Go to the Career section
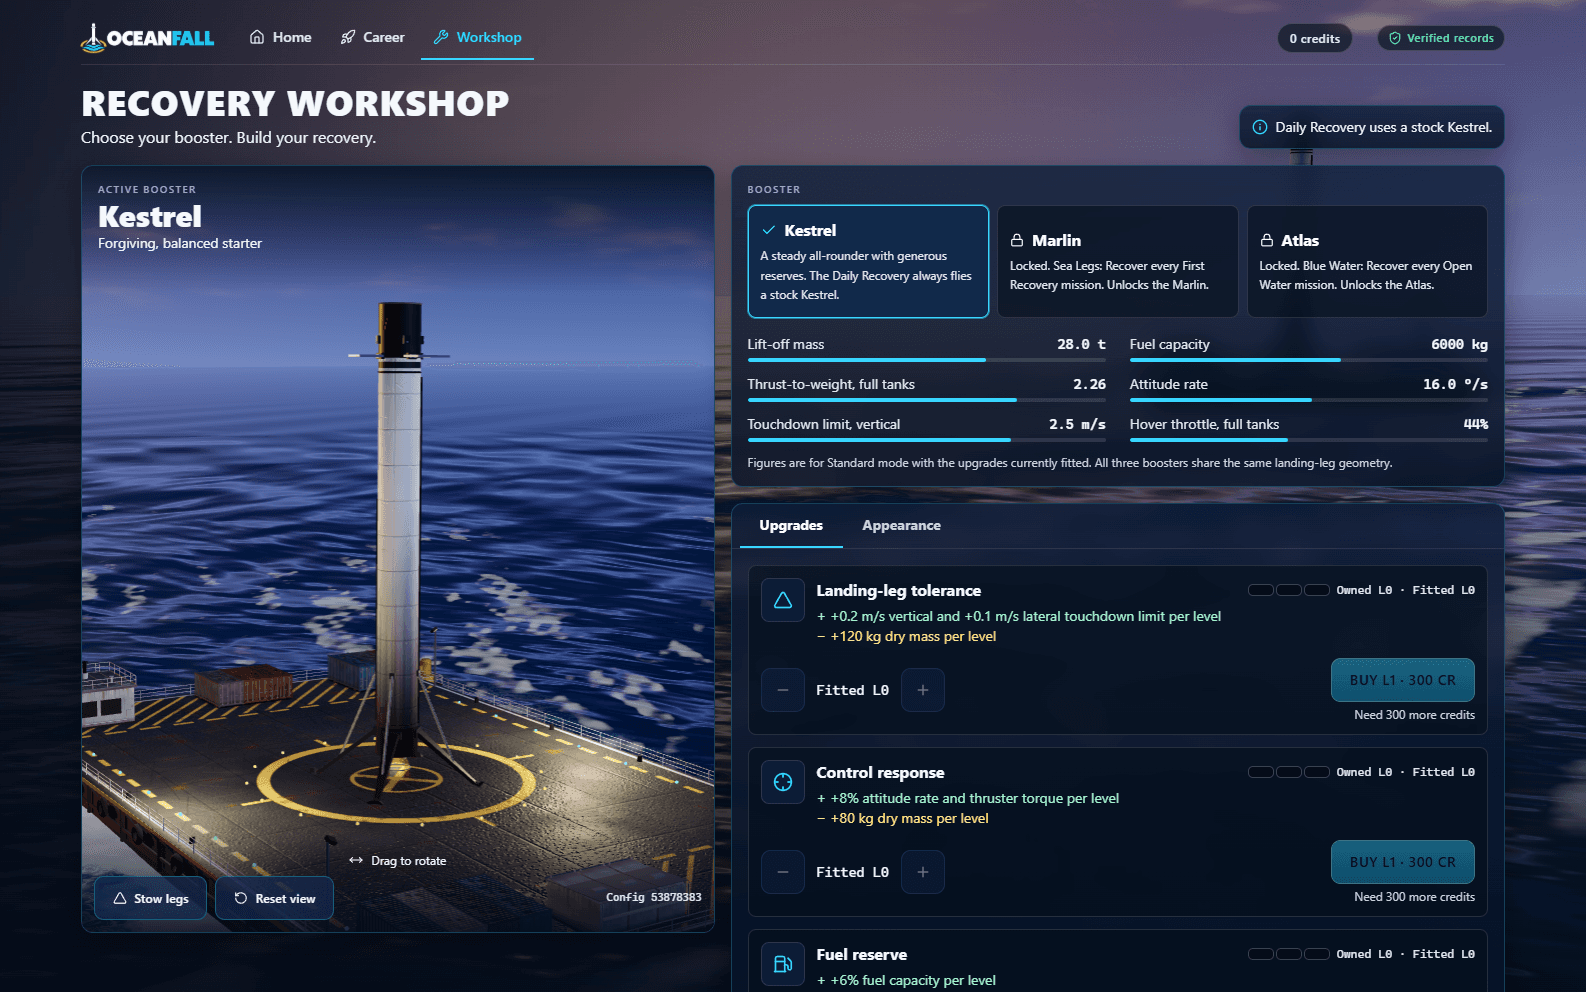 tap(372, 37)
